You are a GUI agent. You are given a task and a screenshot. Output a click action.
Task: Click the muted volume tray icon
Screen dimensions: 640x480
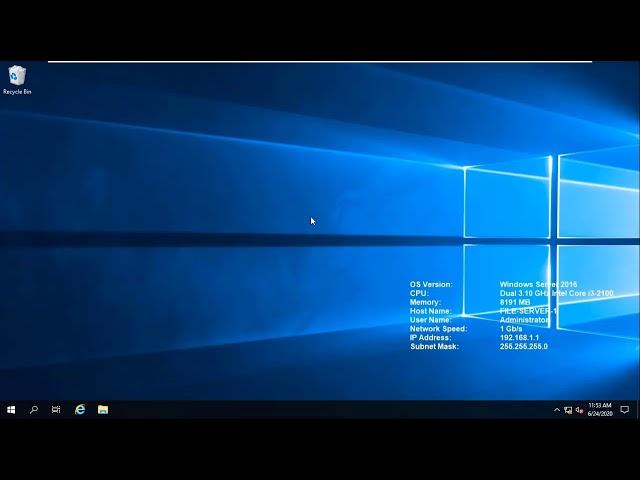(579, 410)
